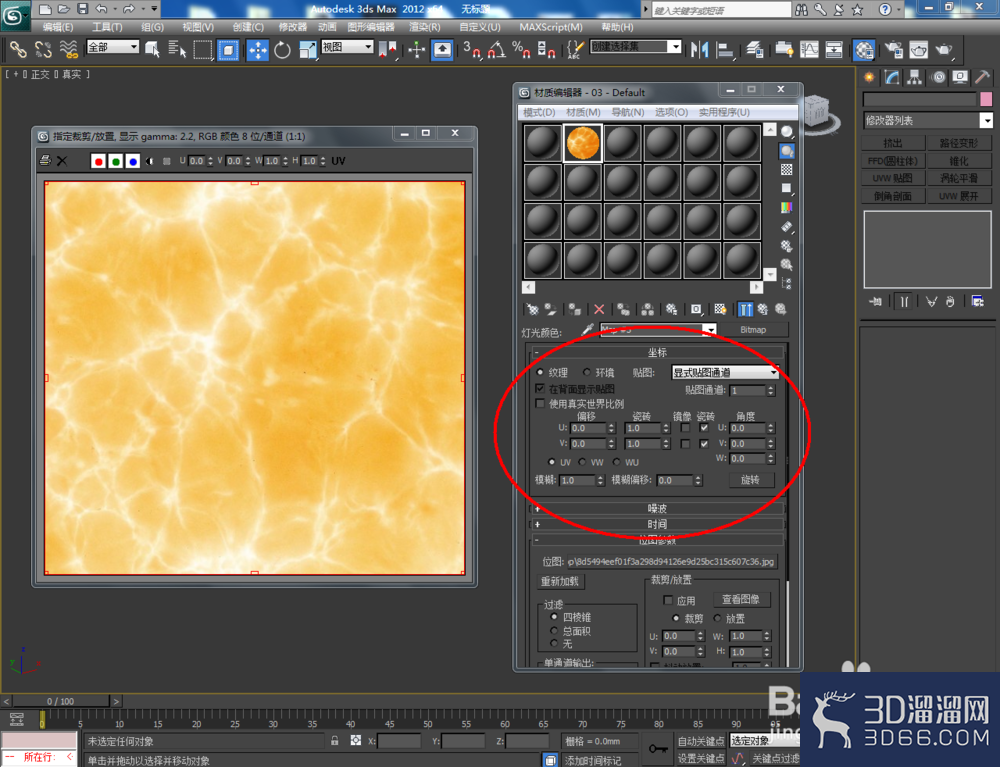Open Modify tab in command panel
Viewport: 1000px width, 767px height.
[x=892, y=77]
